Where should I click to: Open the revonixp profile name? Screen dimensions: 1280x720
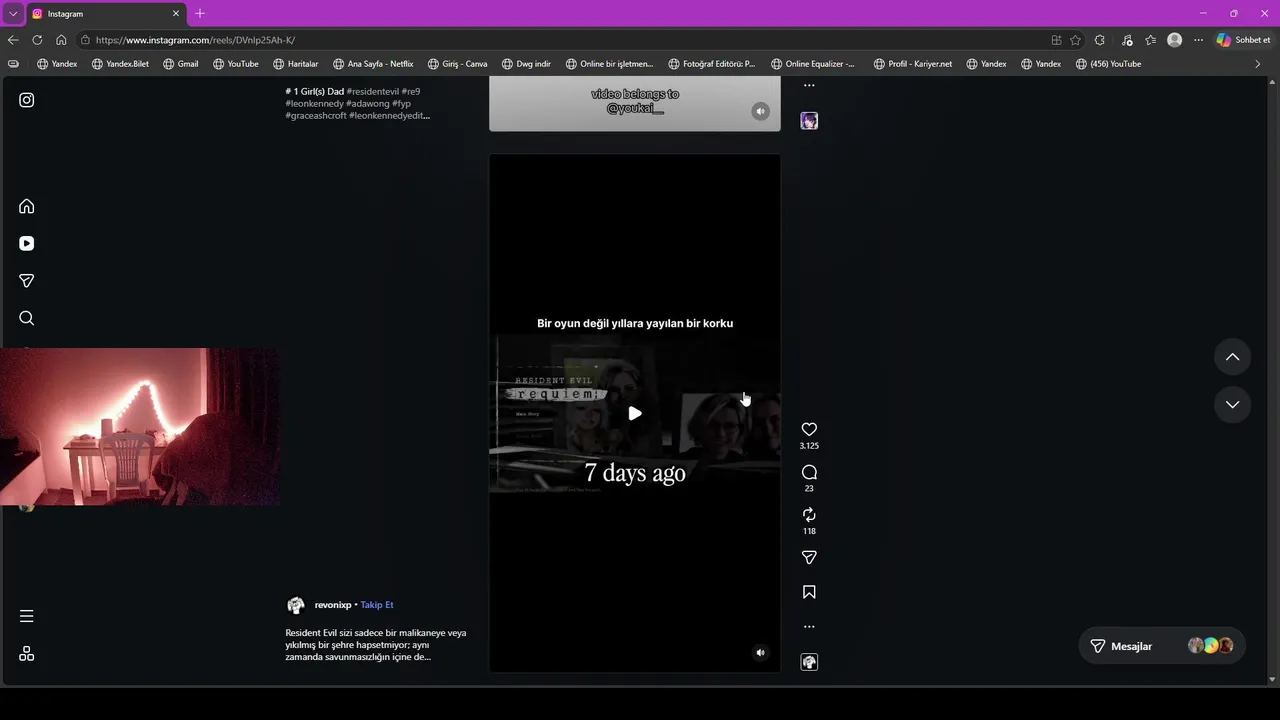point(333,605)
